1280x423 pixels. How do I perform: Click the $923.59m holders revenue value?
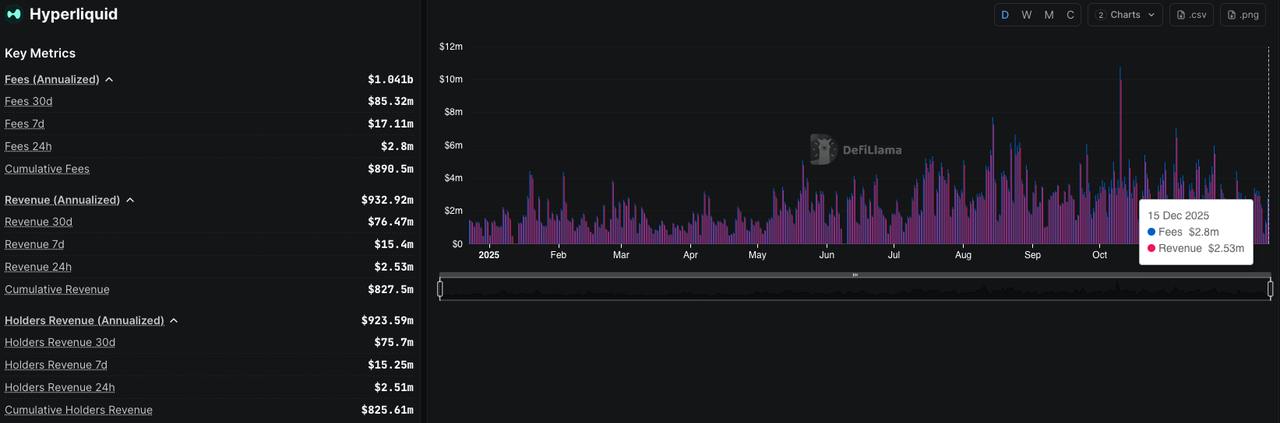[x=387, y=321]
